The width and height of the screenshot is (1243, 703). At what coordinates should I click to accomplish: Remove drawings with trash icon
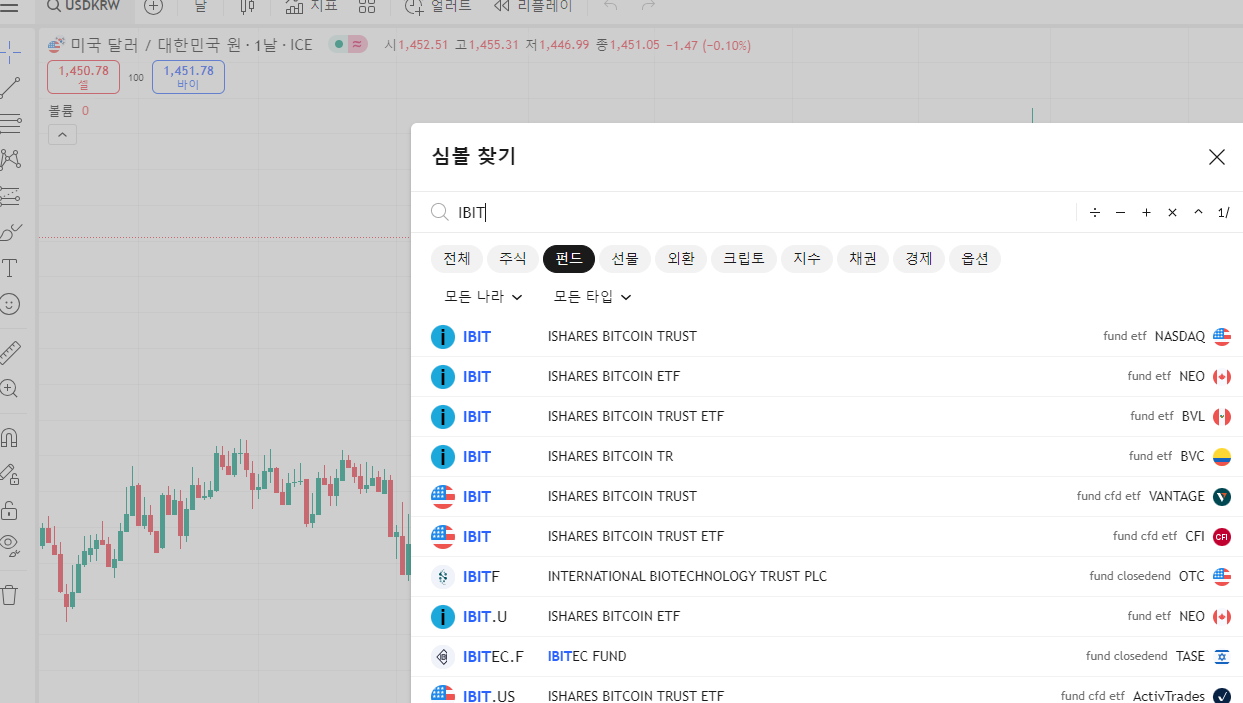coord(10,595)
